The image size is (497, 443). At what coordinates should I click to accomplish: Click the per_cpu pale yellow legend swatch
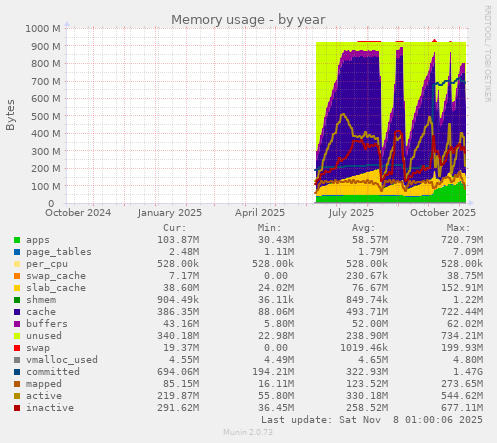17,264
